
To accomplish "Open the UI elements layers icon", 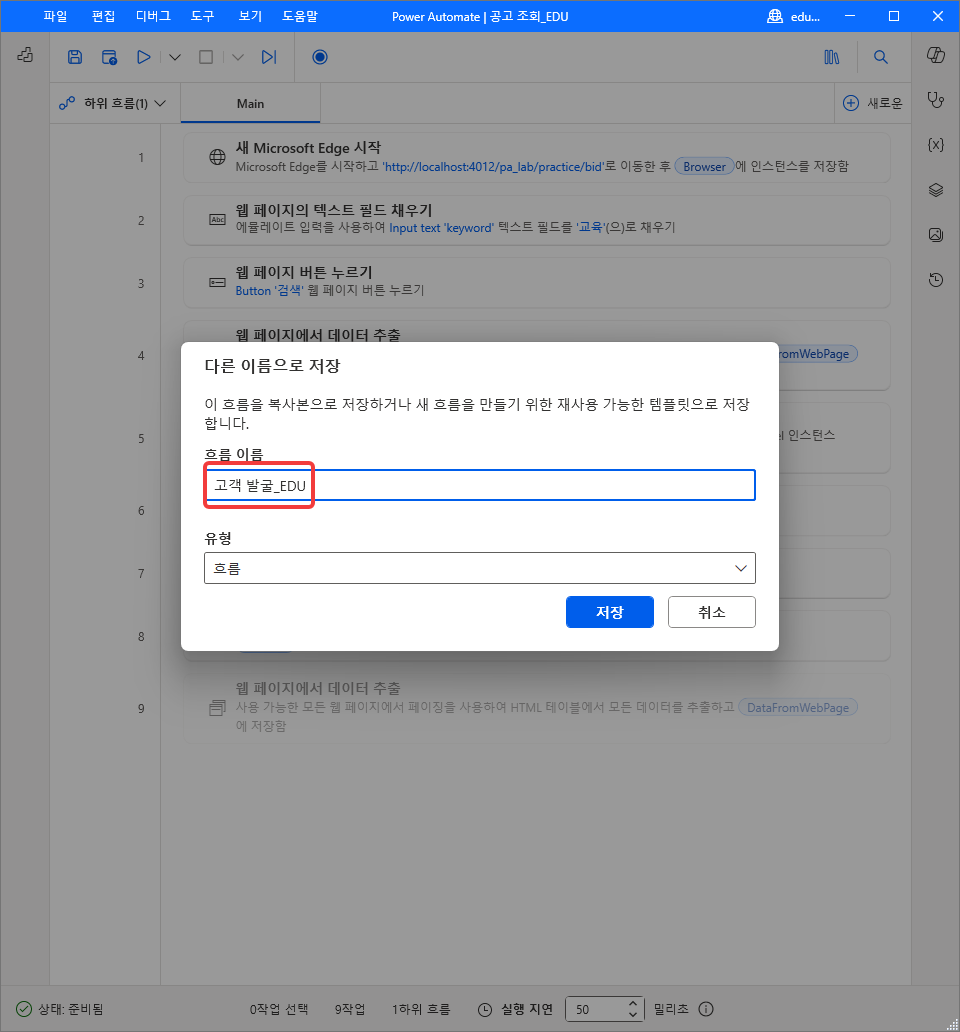I will coord(936,190).
